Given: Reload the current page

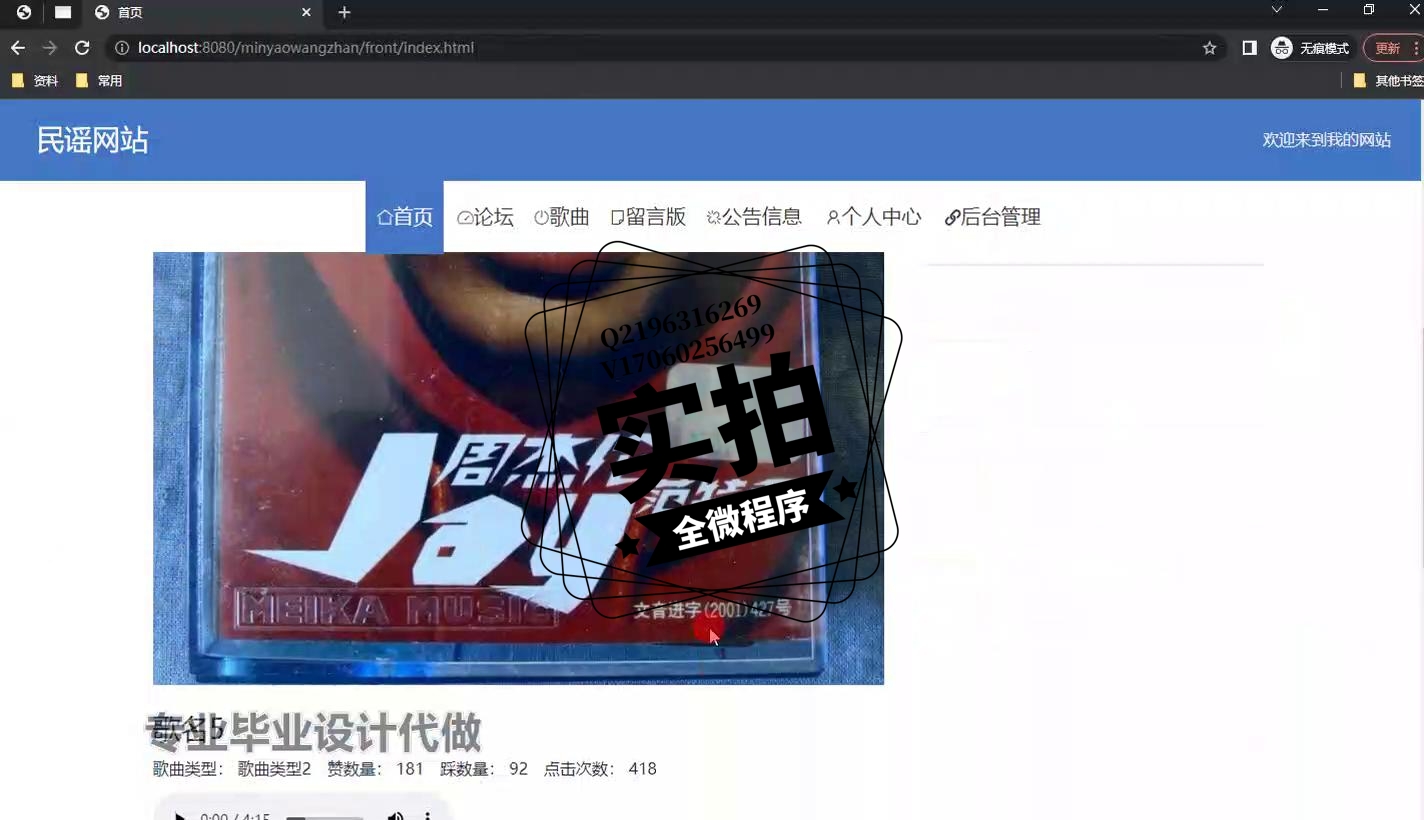Looking at the screenshot, I should coord(83,48).
